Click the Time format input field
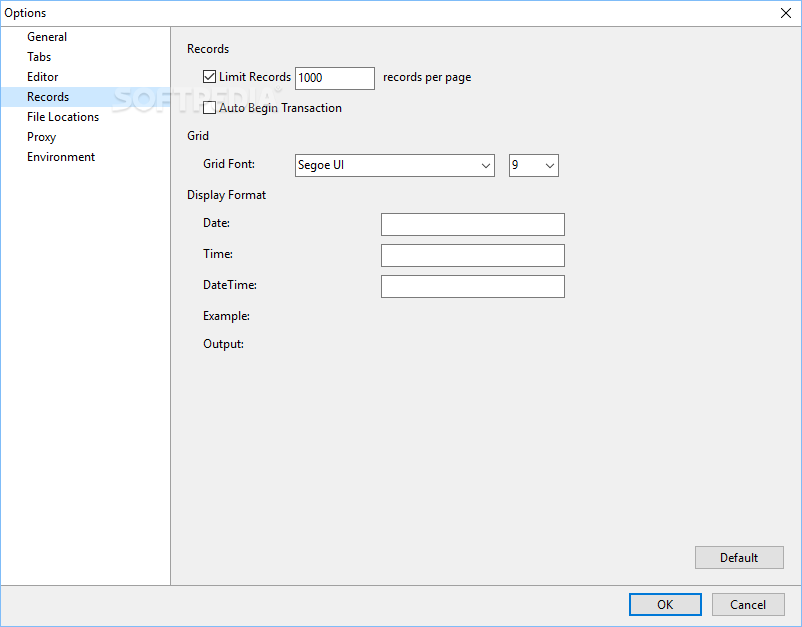 pyautogui.click(x=473, y=255)
